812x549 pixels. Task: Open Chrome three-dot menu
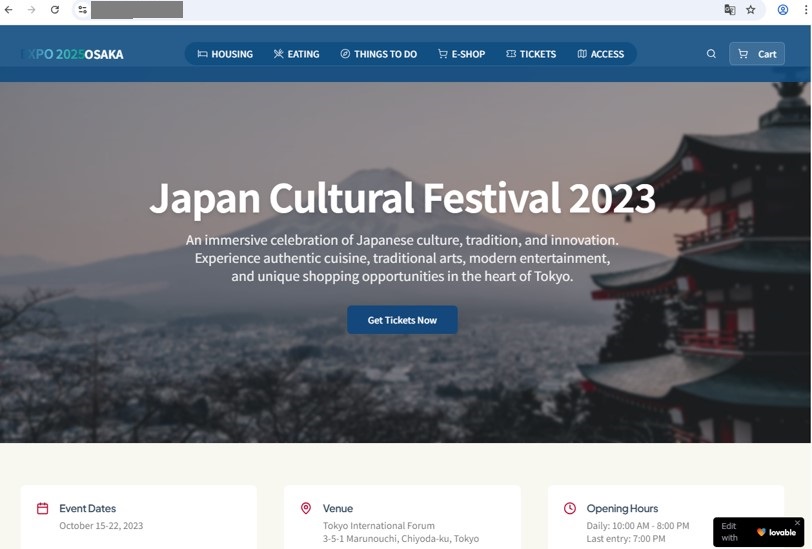(804, 10)
